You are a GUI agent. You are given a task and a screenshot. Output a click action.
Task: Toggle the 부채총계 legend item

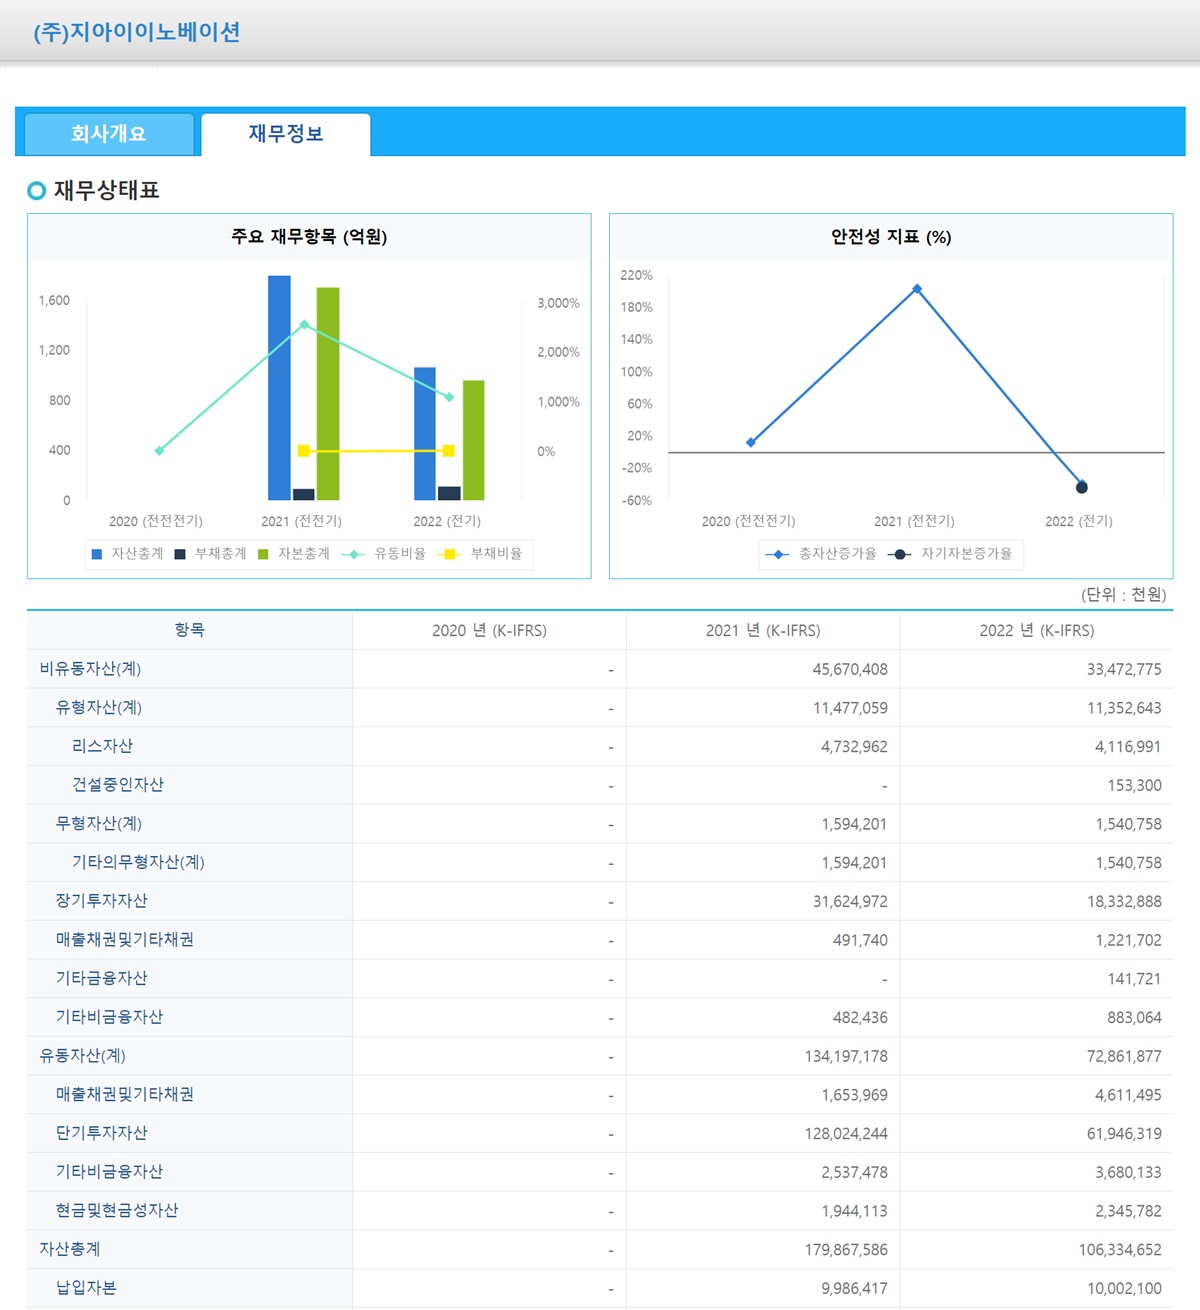(x=210, y=554)
